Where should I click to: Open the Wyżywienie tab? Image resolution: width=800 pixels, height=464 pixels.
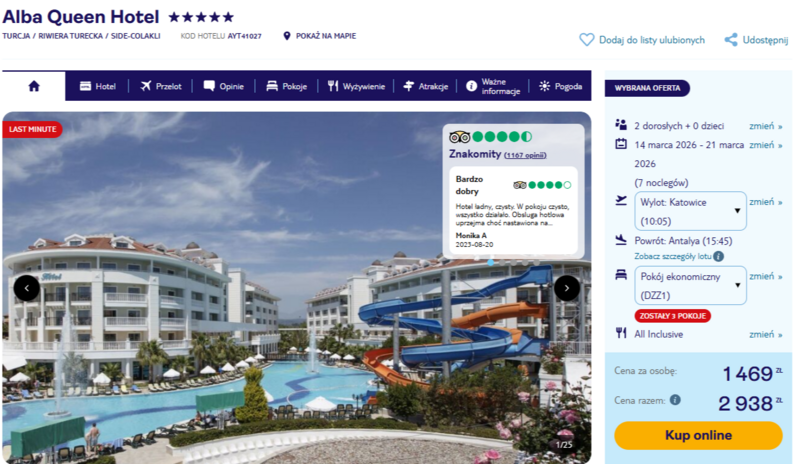click(356, 86)
